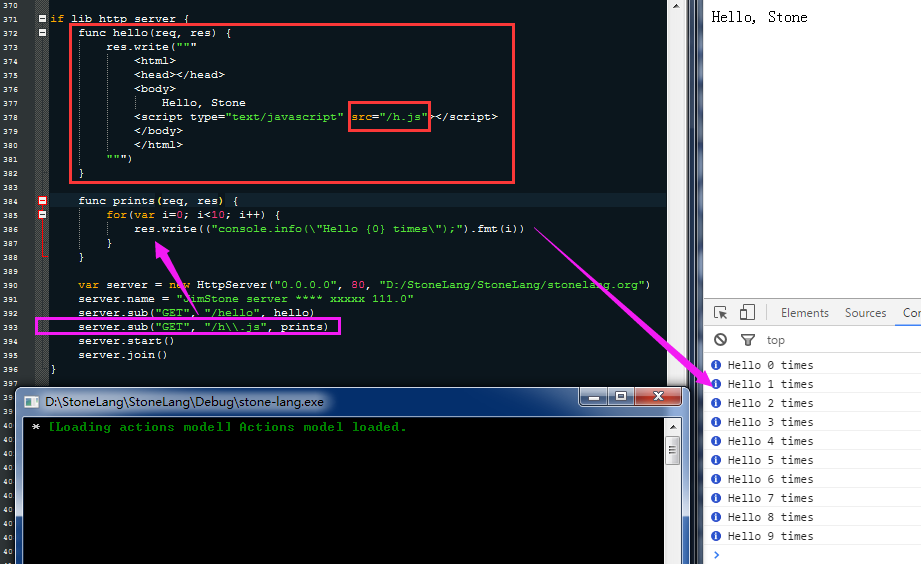921x564 pixels.
Task: Click the 'HttpServer' constructor call on line 390
Action: (232, 285)
